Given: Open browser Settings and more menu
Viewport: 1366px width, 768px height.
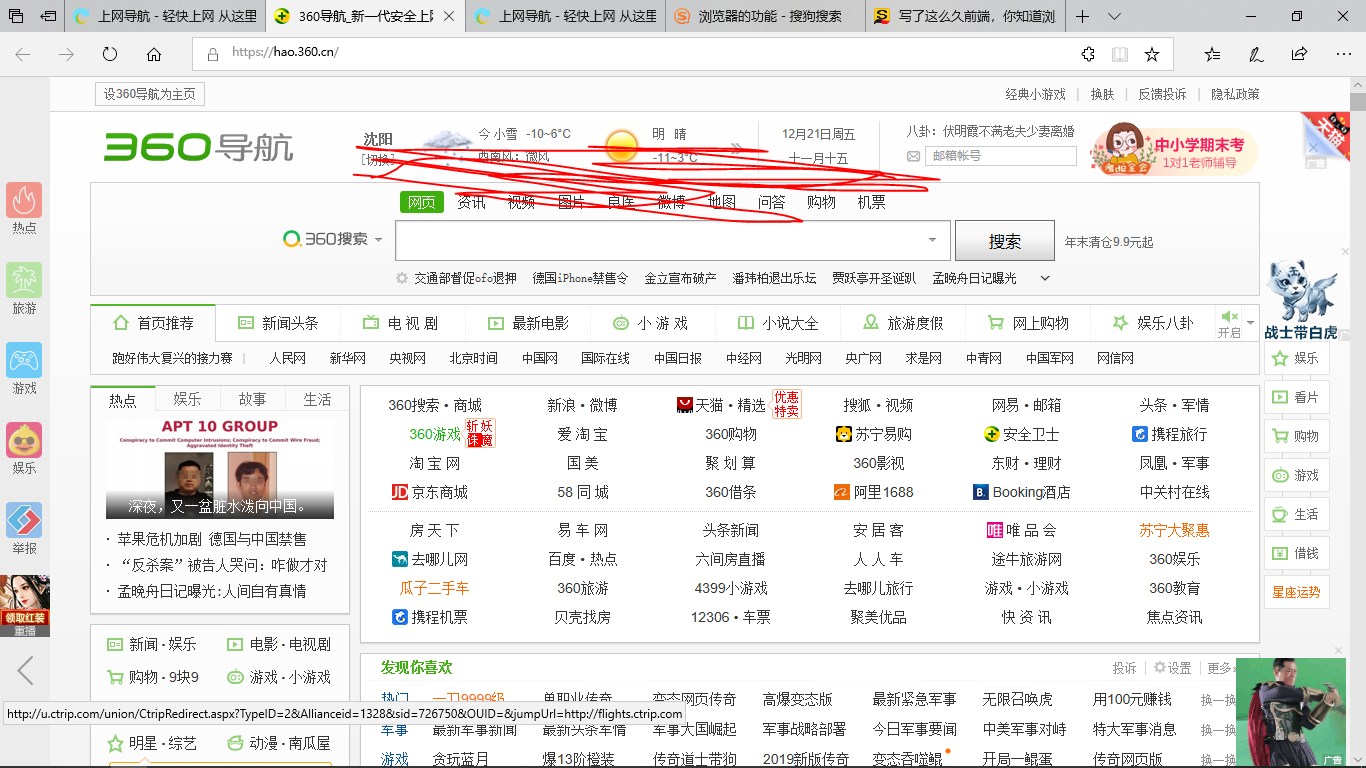Looking at the screenshot, I should [x=1343, y=54].
